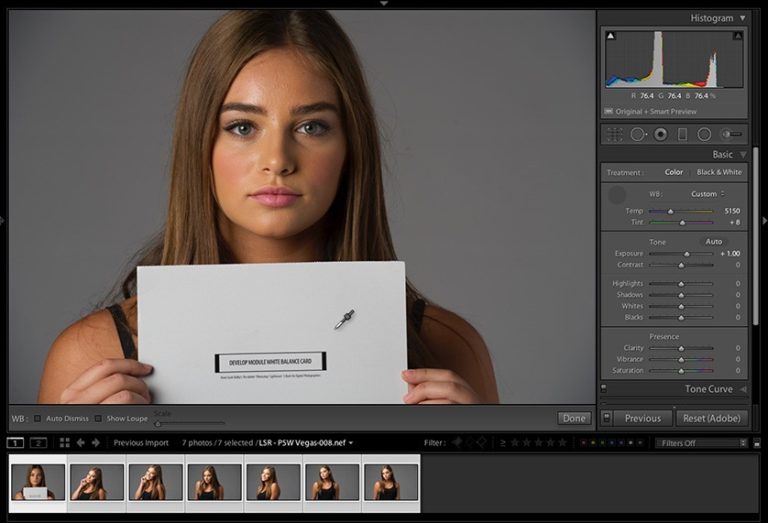Select the Spot Removal tool
This screenshot has width=768, height=523.
[638, 134]
